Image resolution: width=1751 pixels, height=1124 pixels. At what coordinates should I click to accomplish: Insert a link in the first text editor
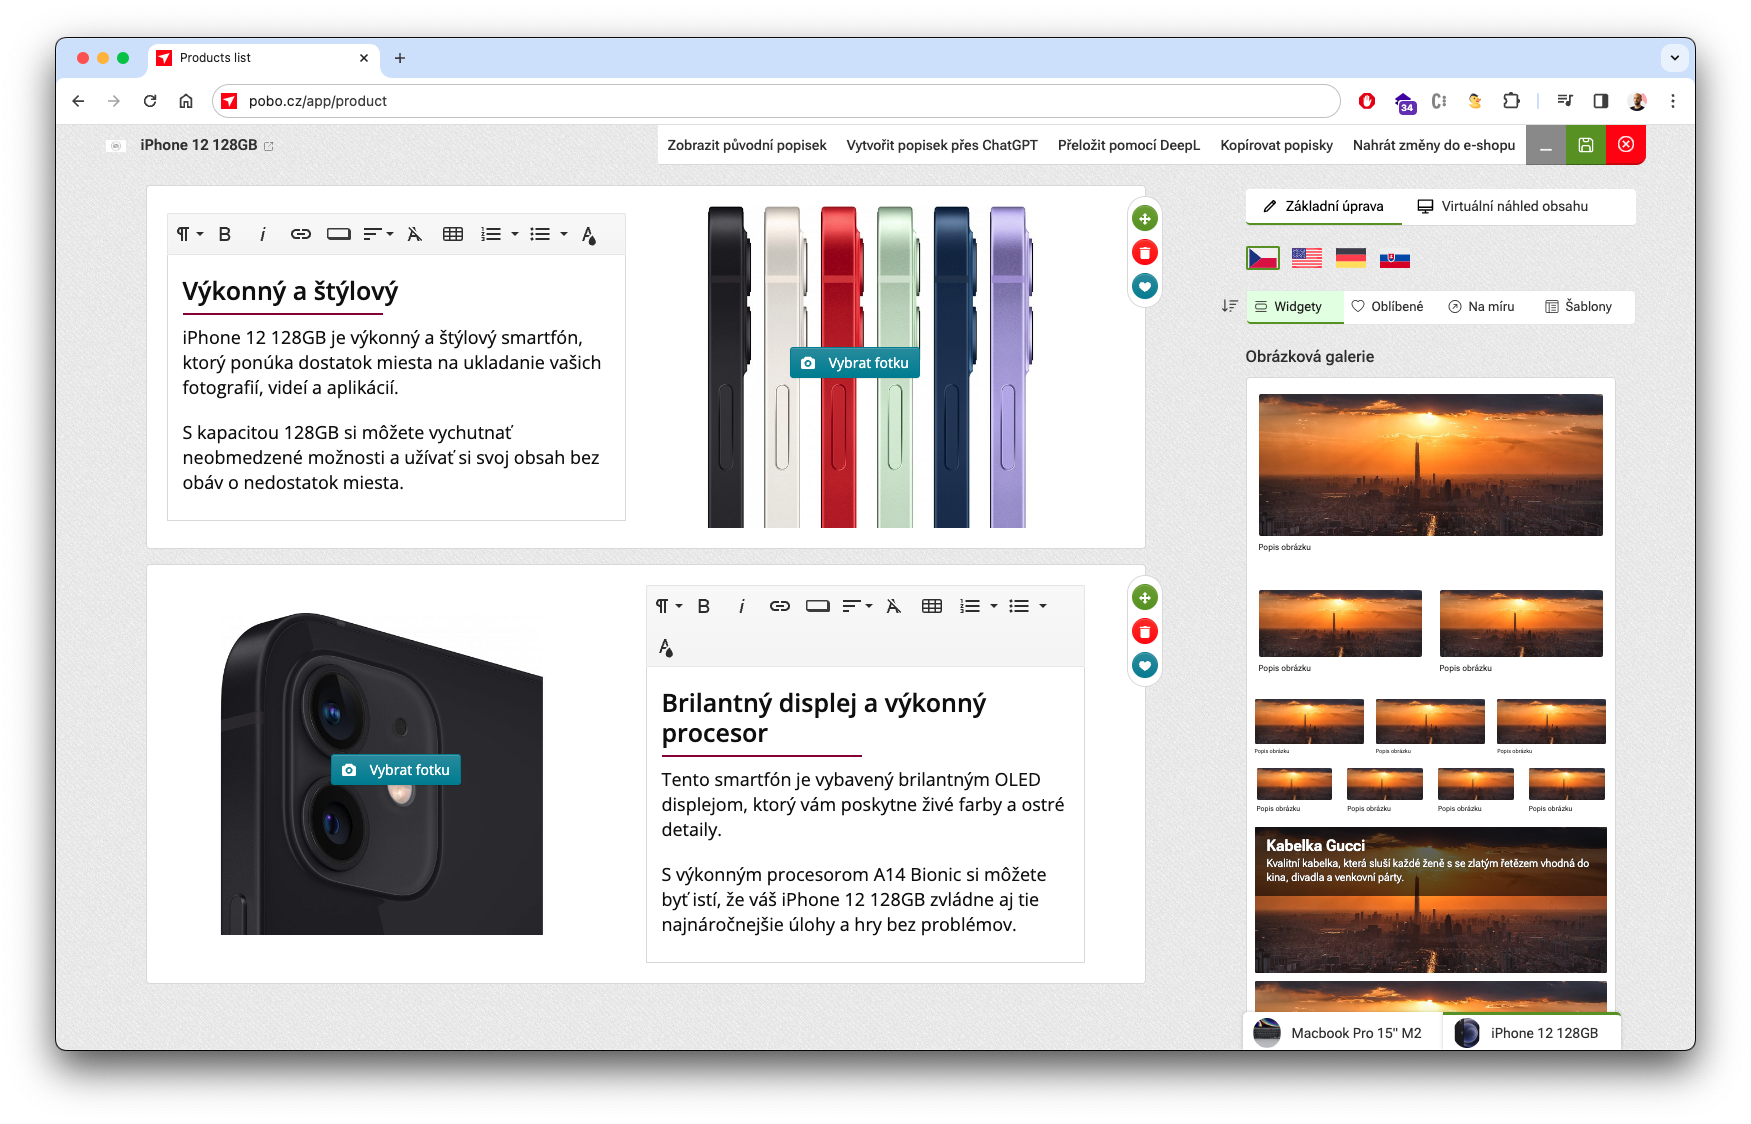click(x=300, y=234)
